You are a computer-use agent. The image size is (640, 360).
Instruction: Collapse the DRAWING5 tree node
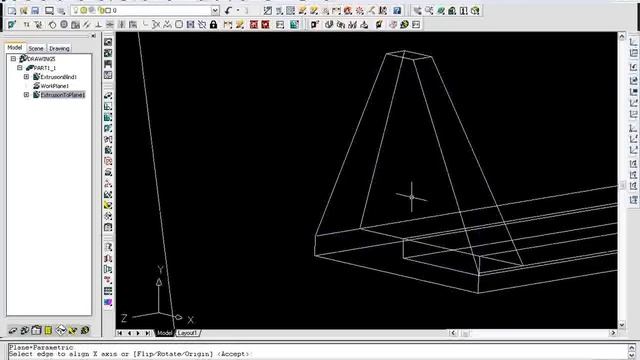click(13, 59)
